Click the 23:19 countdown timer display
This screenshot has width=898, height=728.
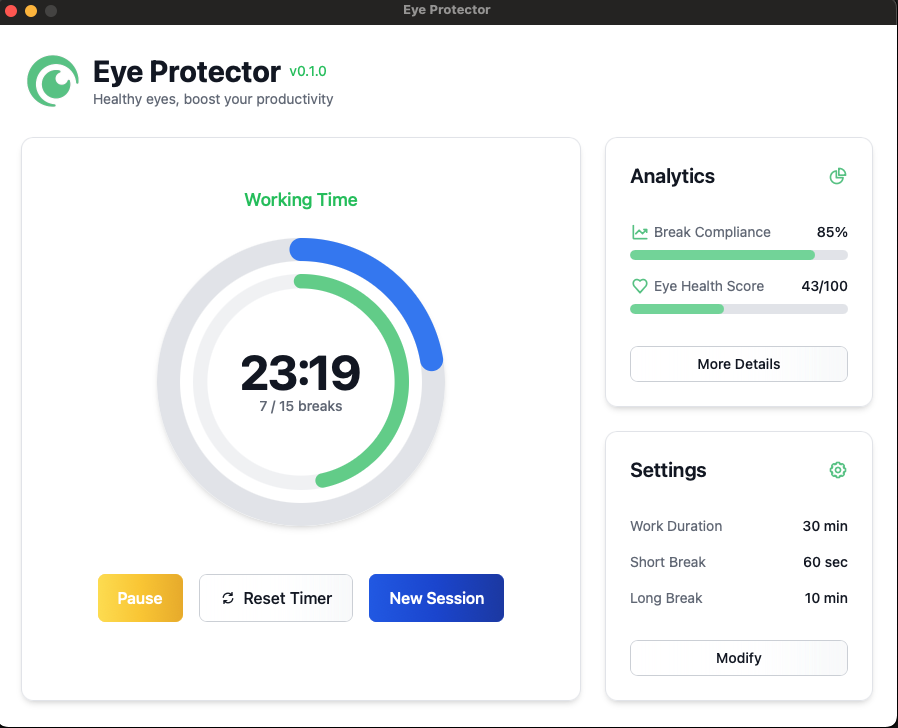300,373
